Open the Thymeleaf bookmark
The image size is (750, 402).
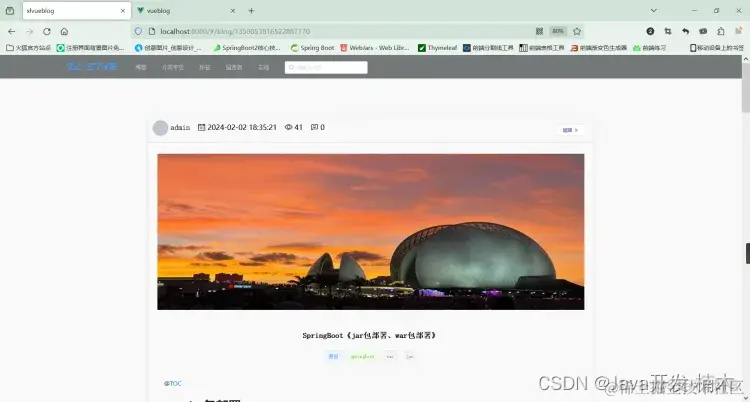[x=437, y=48]
